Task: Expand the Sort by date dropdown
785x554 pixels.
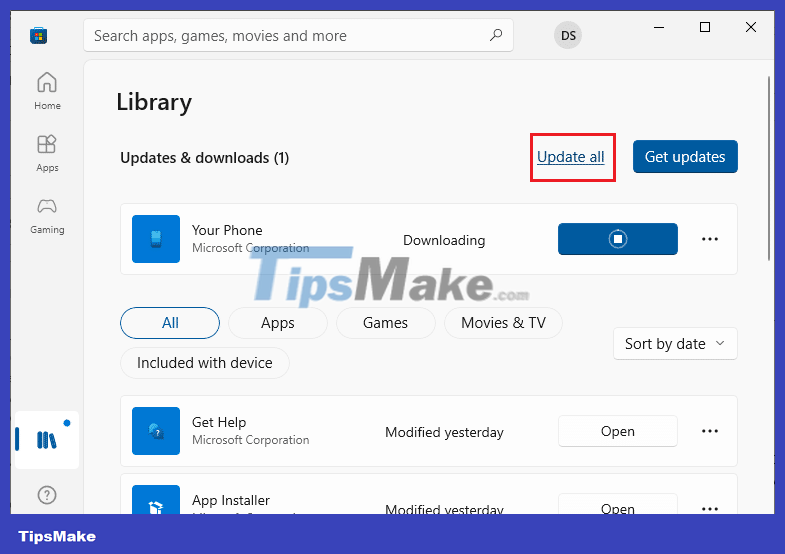Action: point(675,344)
